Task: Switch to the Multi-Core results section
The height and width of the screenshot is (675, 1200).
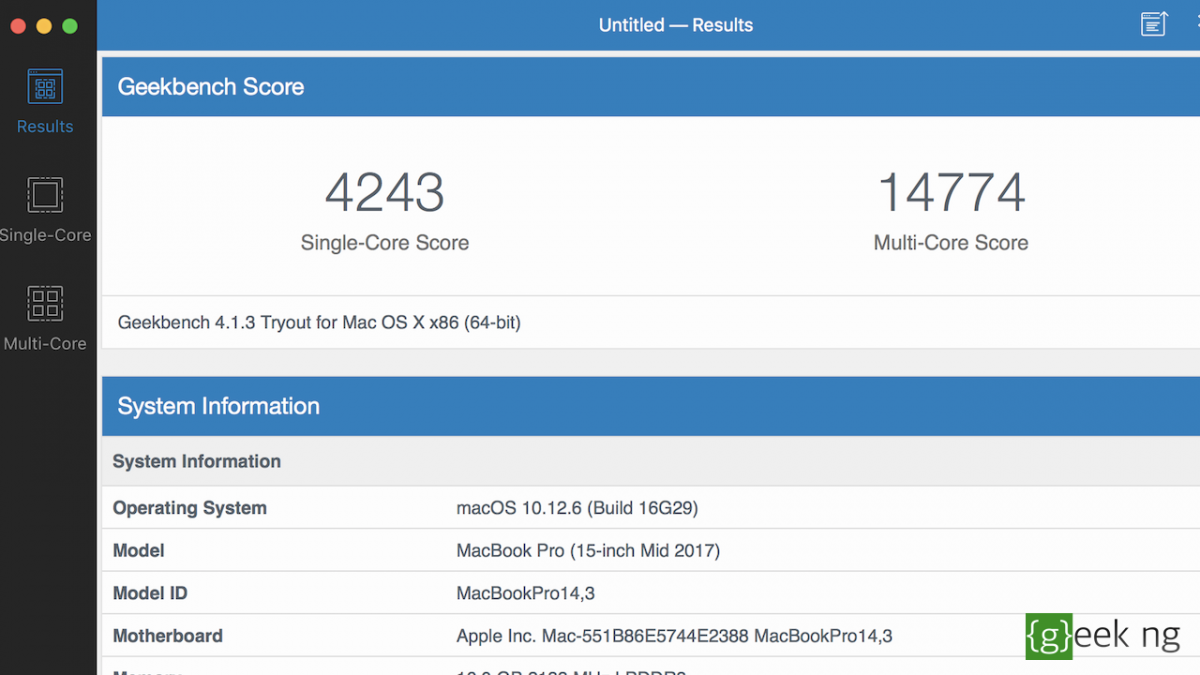Action: pos(45,318)
